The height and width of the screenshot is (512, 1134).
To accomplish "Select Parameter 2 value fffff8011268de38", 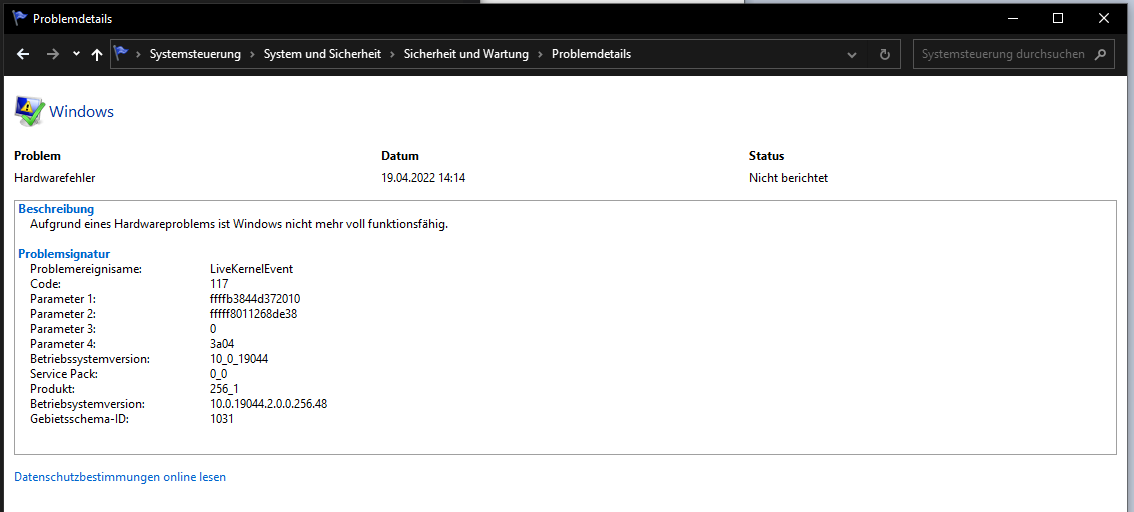I will pos(254,314).
